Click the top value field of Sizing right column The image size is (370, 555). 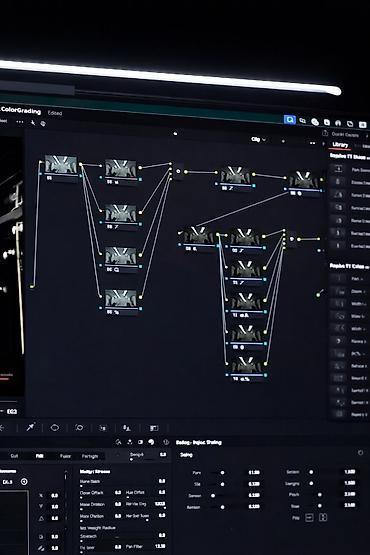[349, 472]
